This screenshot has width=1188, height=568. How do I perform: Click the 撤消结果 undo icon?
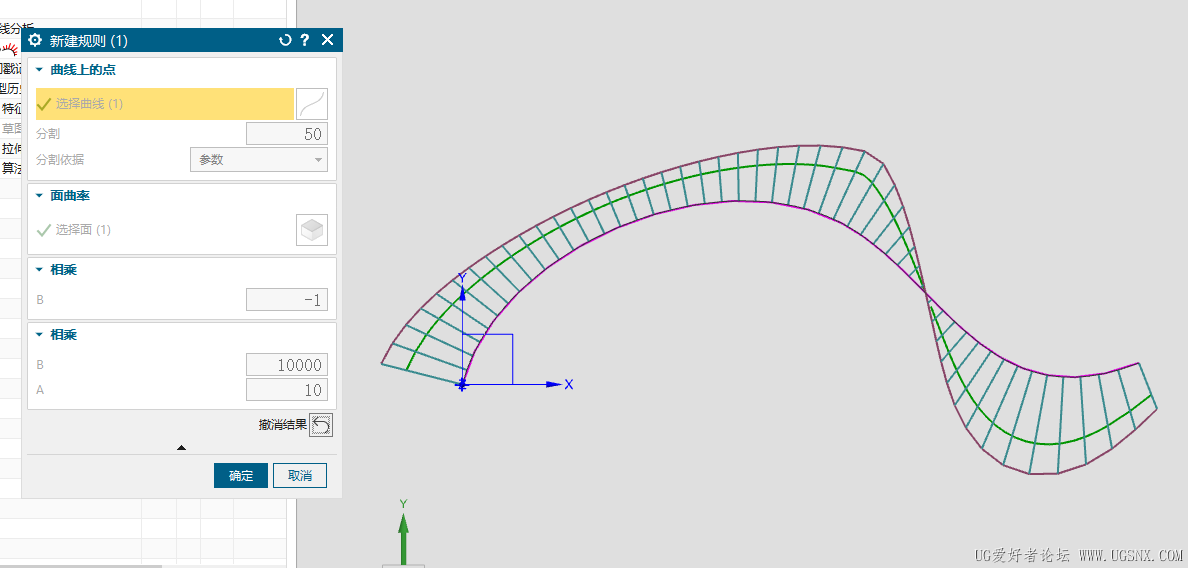tap(321, 426)
